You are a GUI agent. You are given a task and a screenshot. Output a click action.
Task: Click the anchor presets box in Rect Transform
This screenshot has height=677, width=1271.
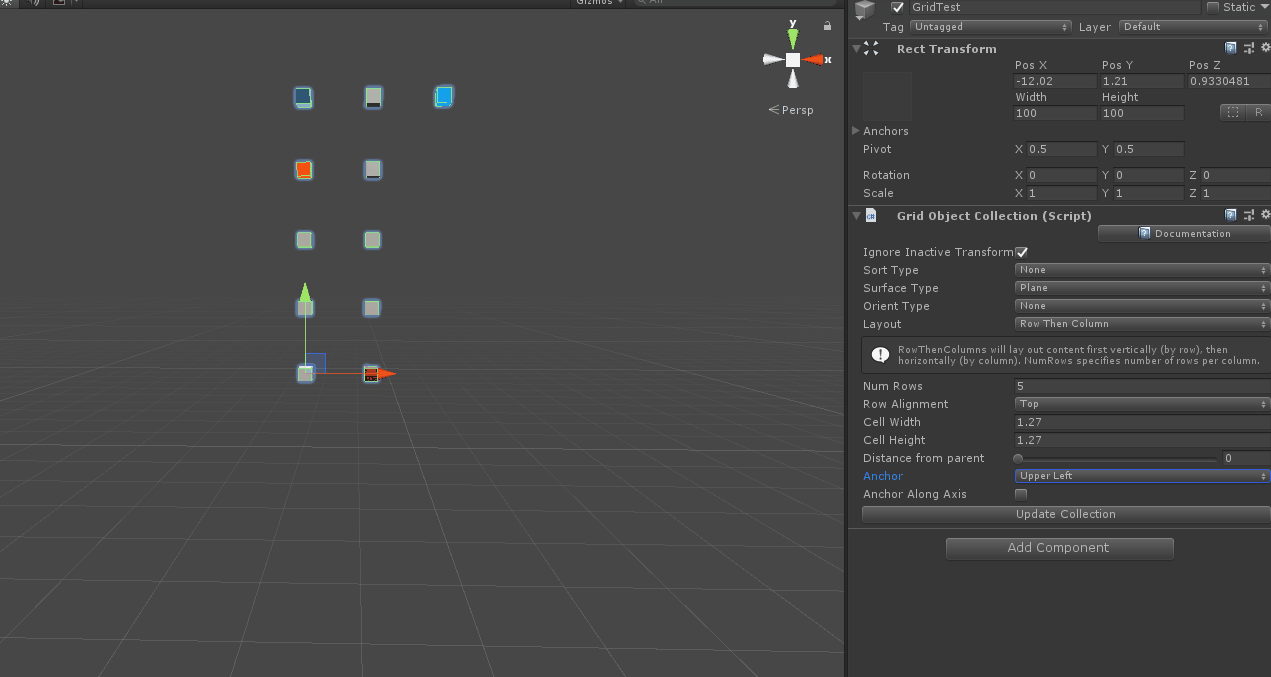pos(887,97)
